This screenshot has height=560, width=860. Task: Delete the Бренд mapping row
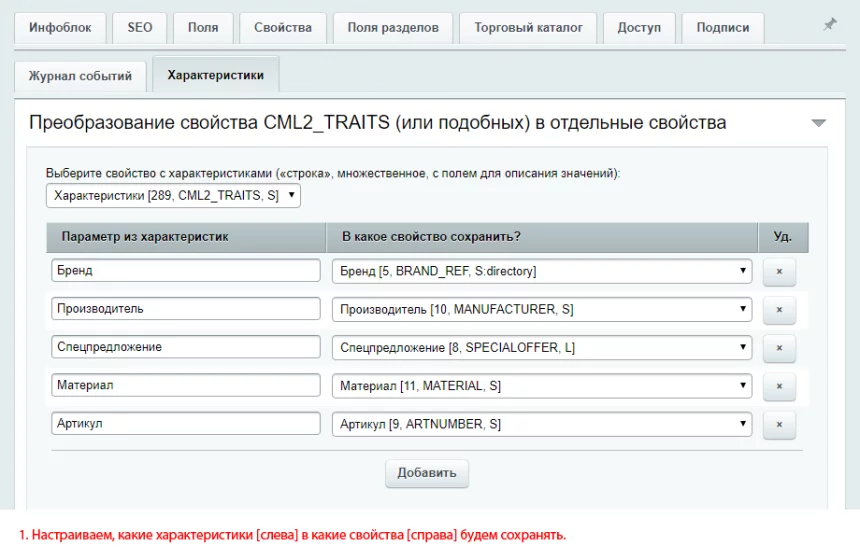pos(779,272)
